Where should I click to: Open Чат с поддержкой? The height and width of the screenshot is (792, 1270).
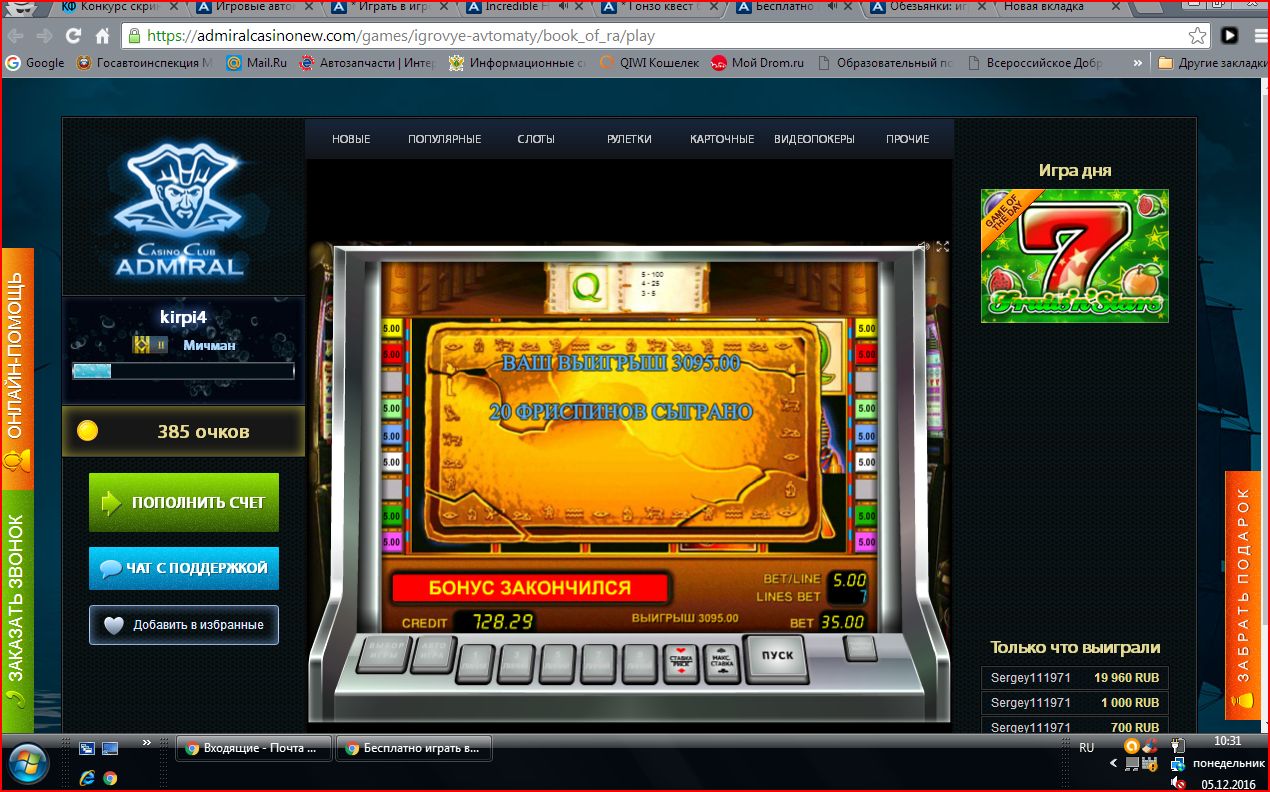click(x=184, y=568)
